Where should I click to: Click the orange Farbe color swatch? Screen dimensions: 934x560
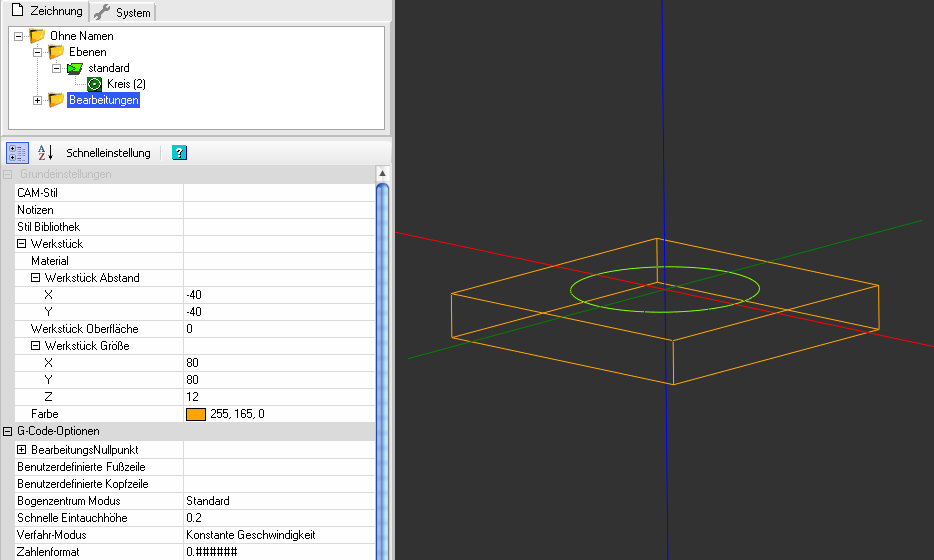196,414
